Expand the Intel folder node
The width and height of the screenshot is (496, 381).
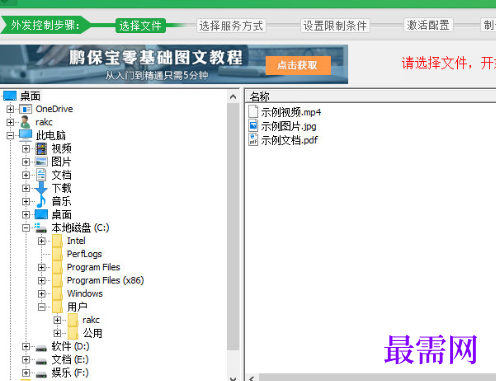(42, 241)
